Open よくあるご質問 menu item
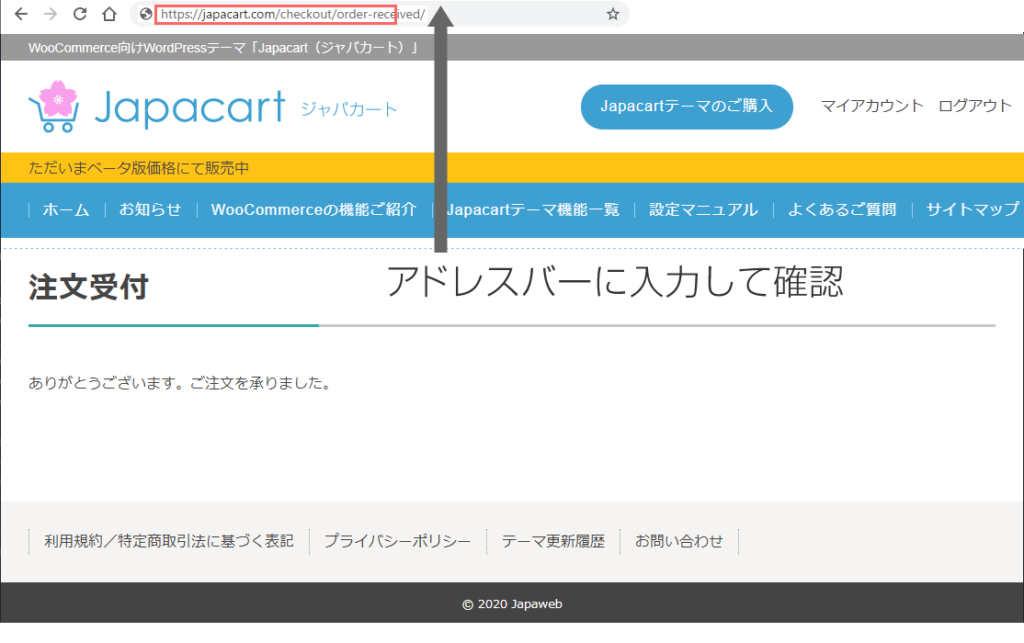Screen dimensions: 1024x643 [842, 210]
